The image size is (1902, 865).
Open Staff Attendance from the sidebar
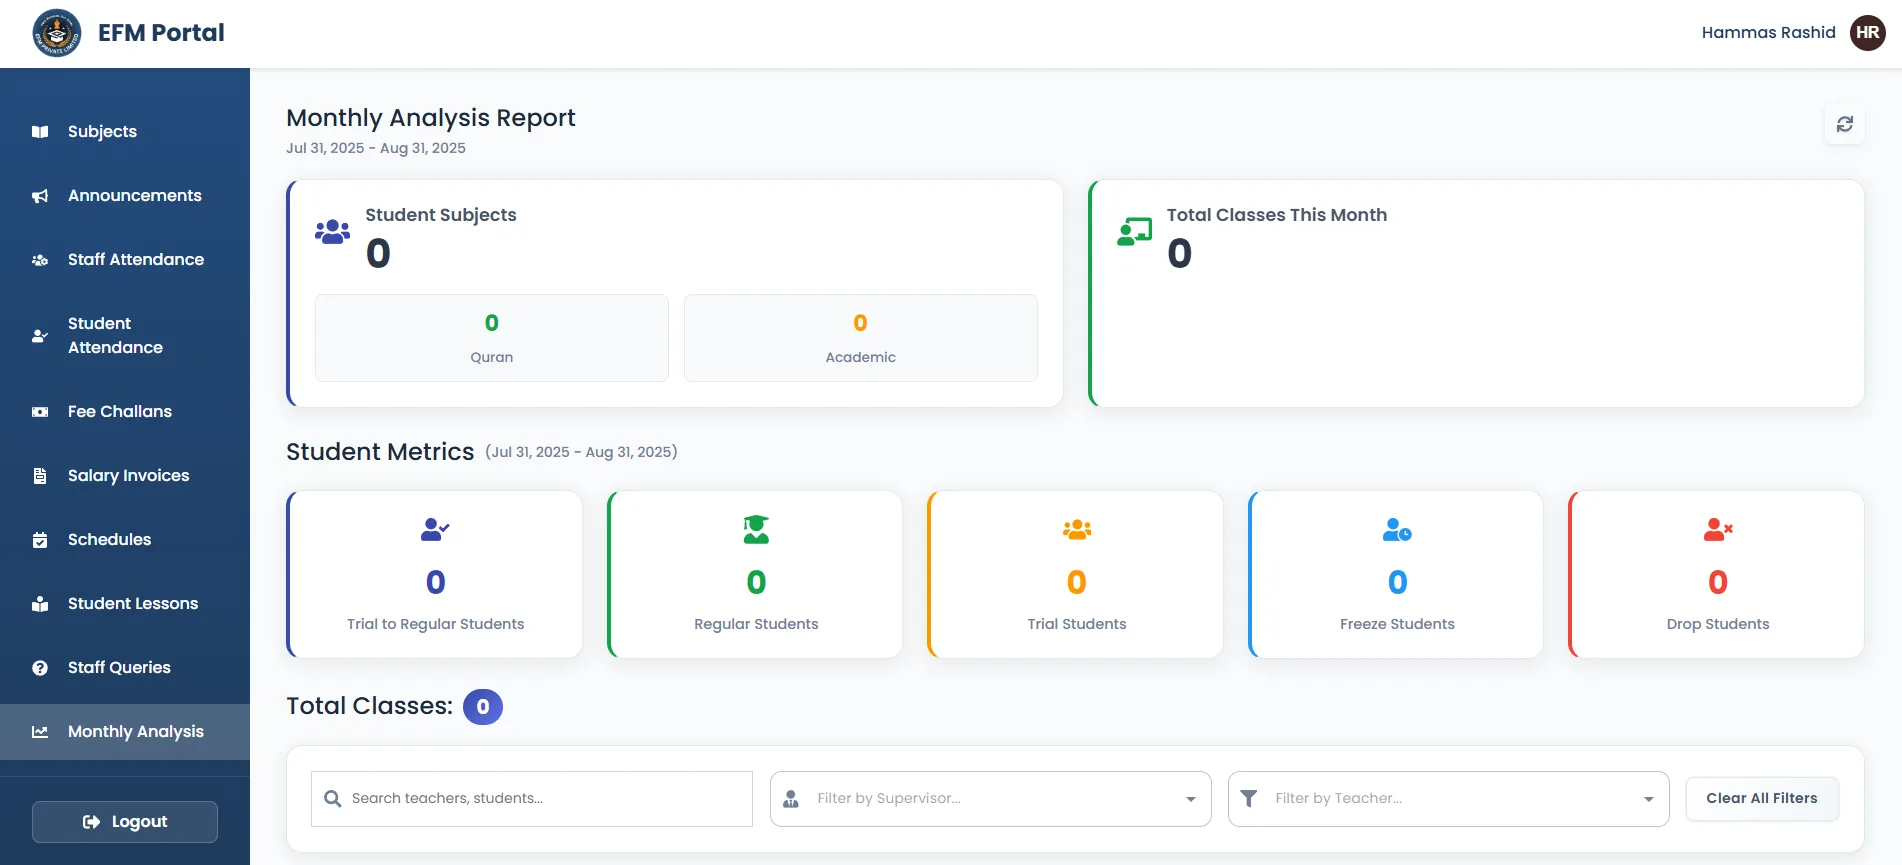[x=135, y=260]
